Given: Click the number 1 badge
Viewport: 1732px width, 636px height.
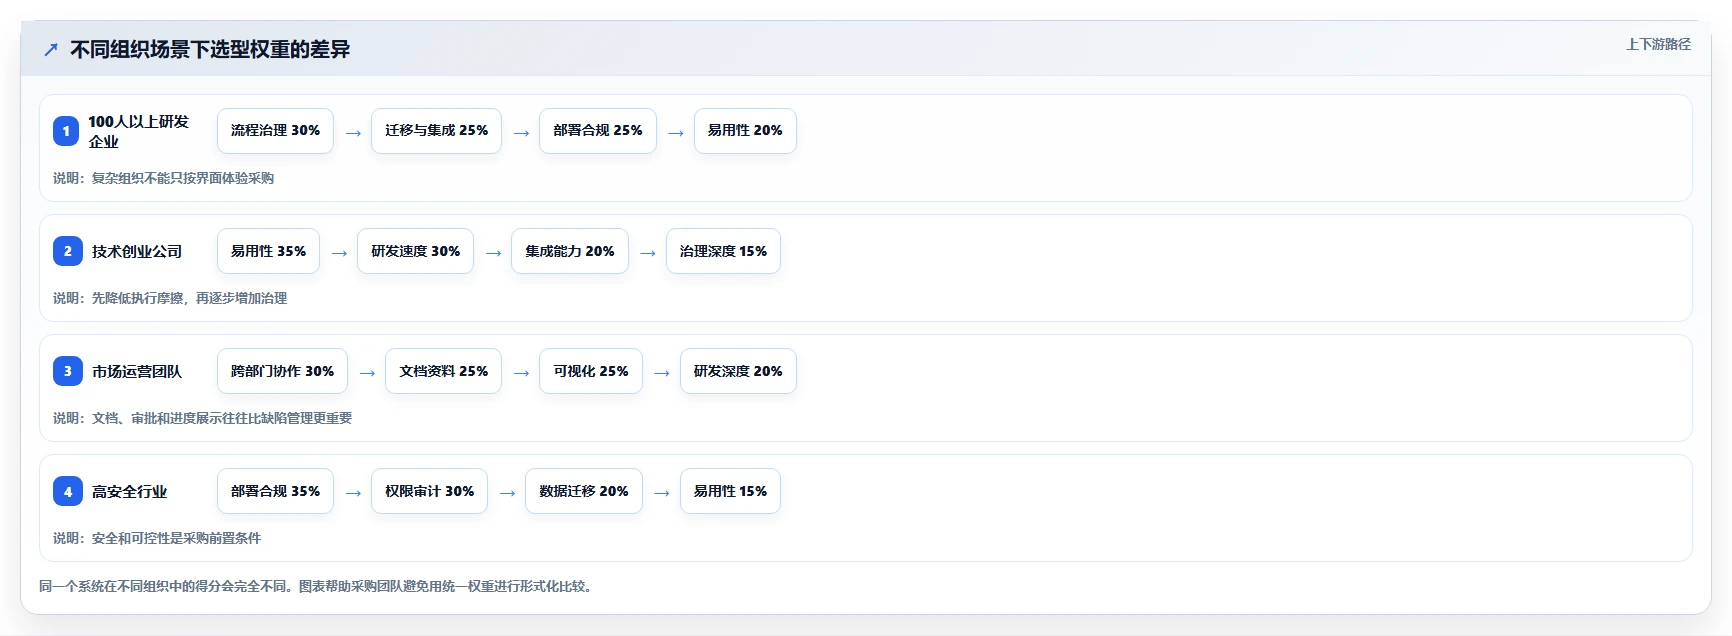Looking at the screenshot, I should tap(66, 131).
